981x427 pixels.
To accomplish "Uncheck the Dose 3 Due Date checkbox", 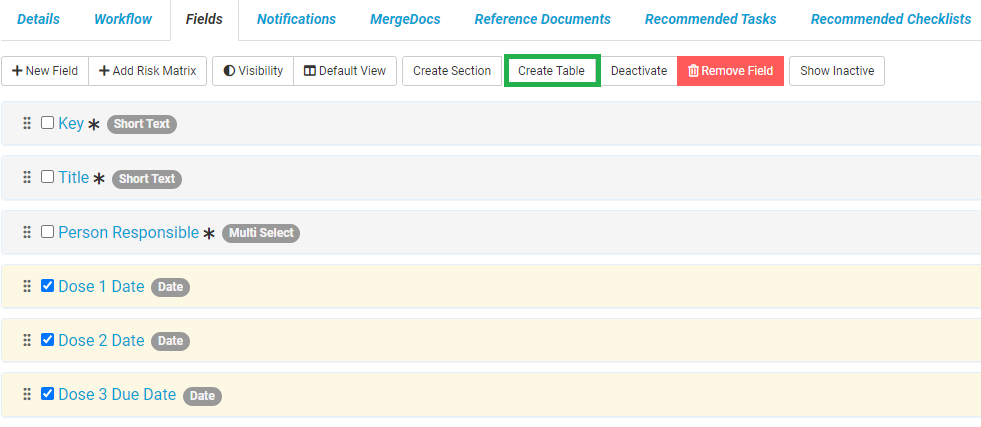I will (x=48, y=394).
